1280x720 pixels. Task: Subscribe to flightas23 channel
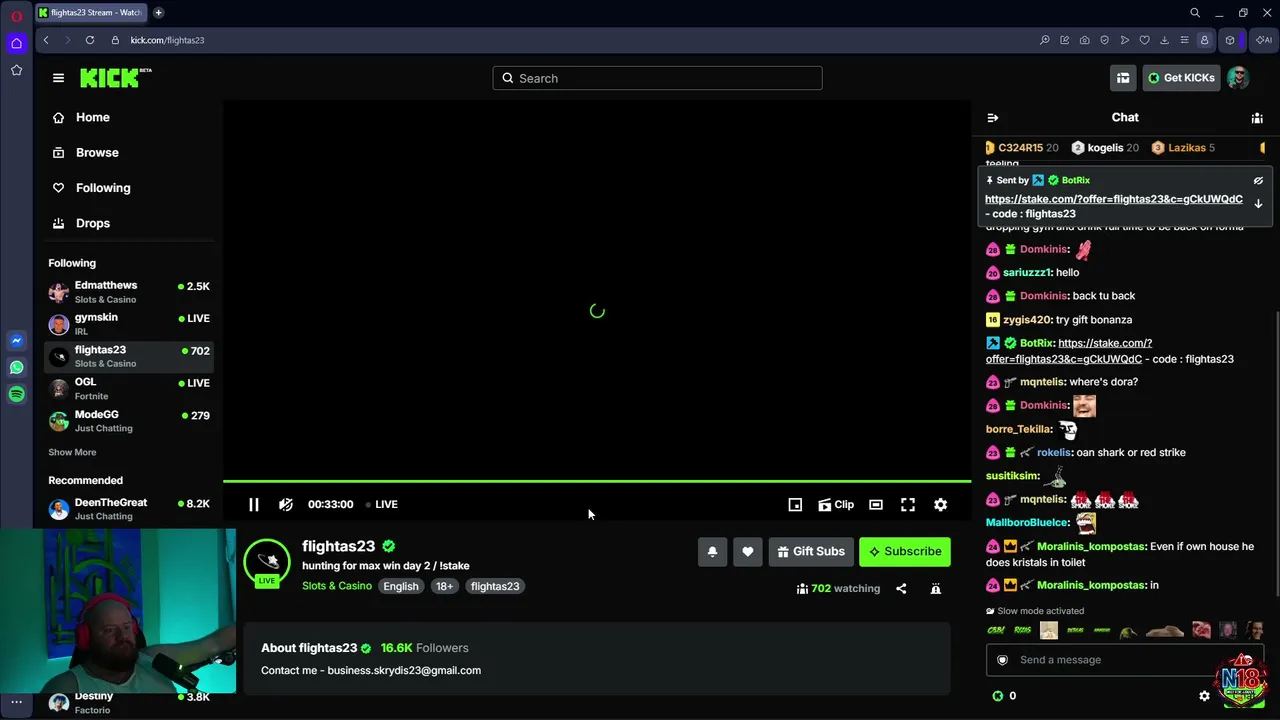click(x=905, y=552)
